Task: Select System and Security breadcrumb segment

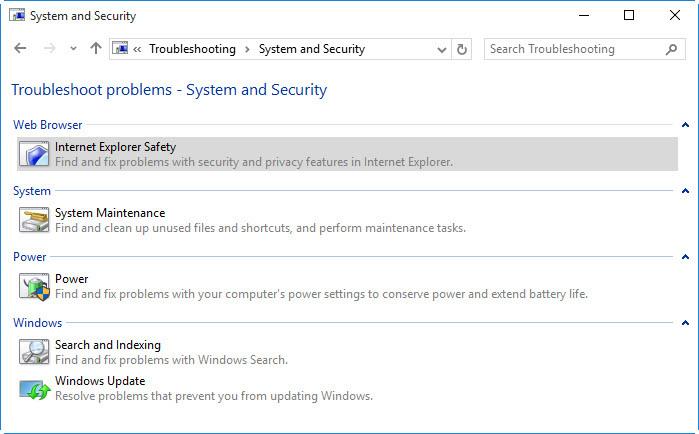Action: tap(311, 49)
